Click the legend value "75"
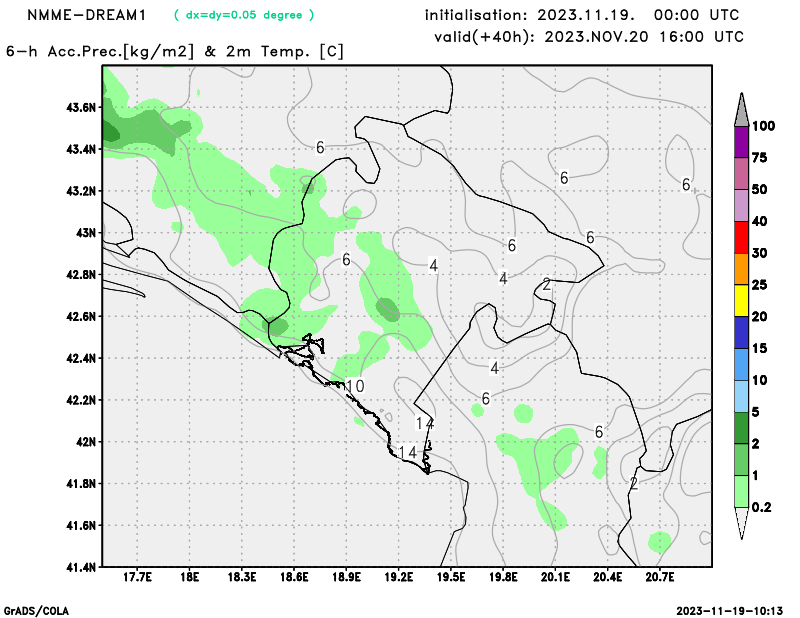The image size is (800, 618). tap(760, 158)
